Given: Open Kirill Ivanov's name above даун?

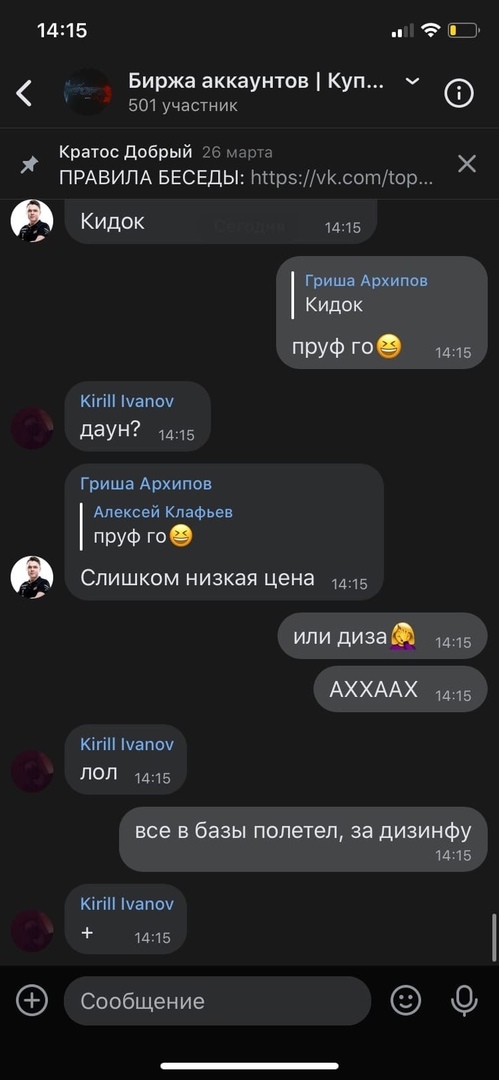Looking at the screenshot, I should coord(127,402).
